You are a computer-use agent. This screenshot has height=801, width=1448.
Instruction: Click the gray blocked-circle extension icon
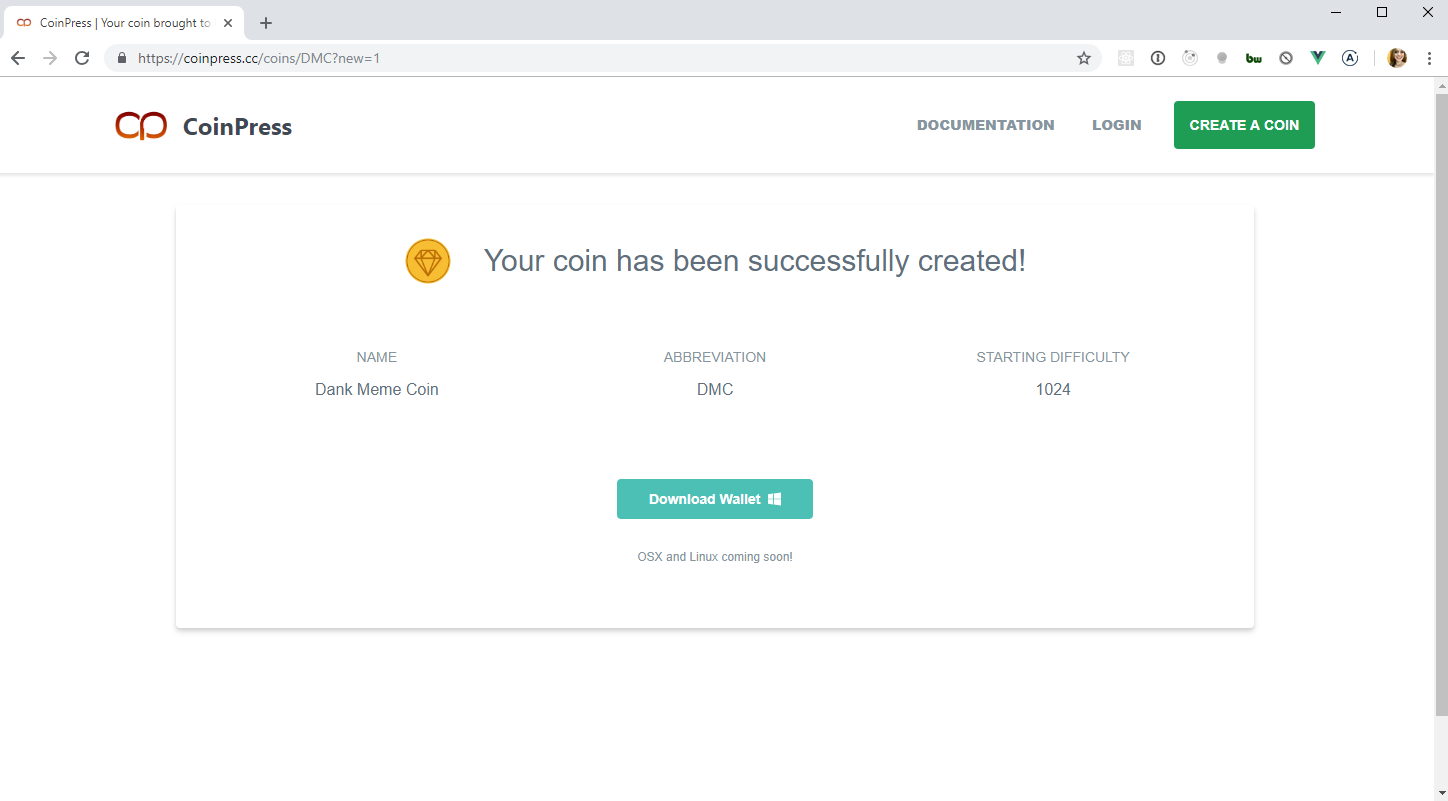click(1286, 58)
